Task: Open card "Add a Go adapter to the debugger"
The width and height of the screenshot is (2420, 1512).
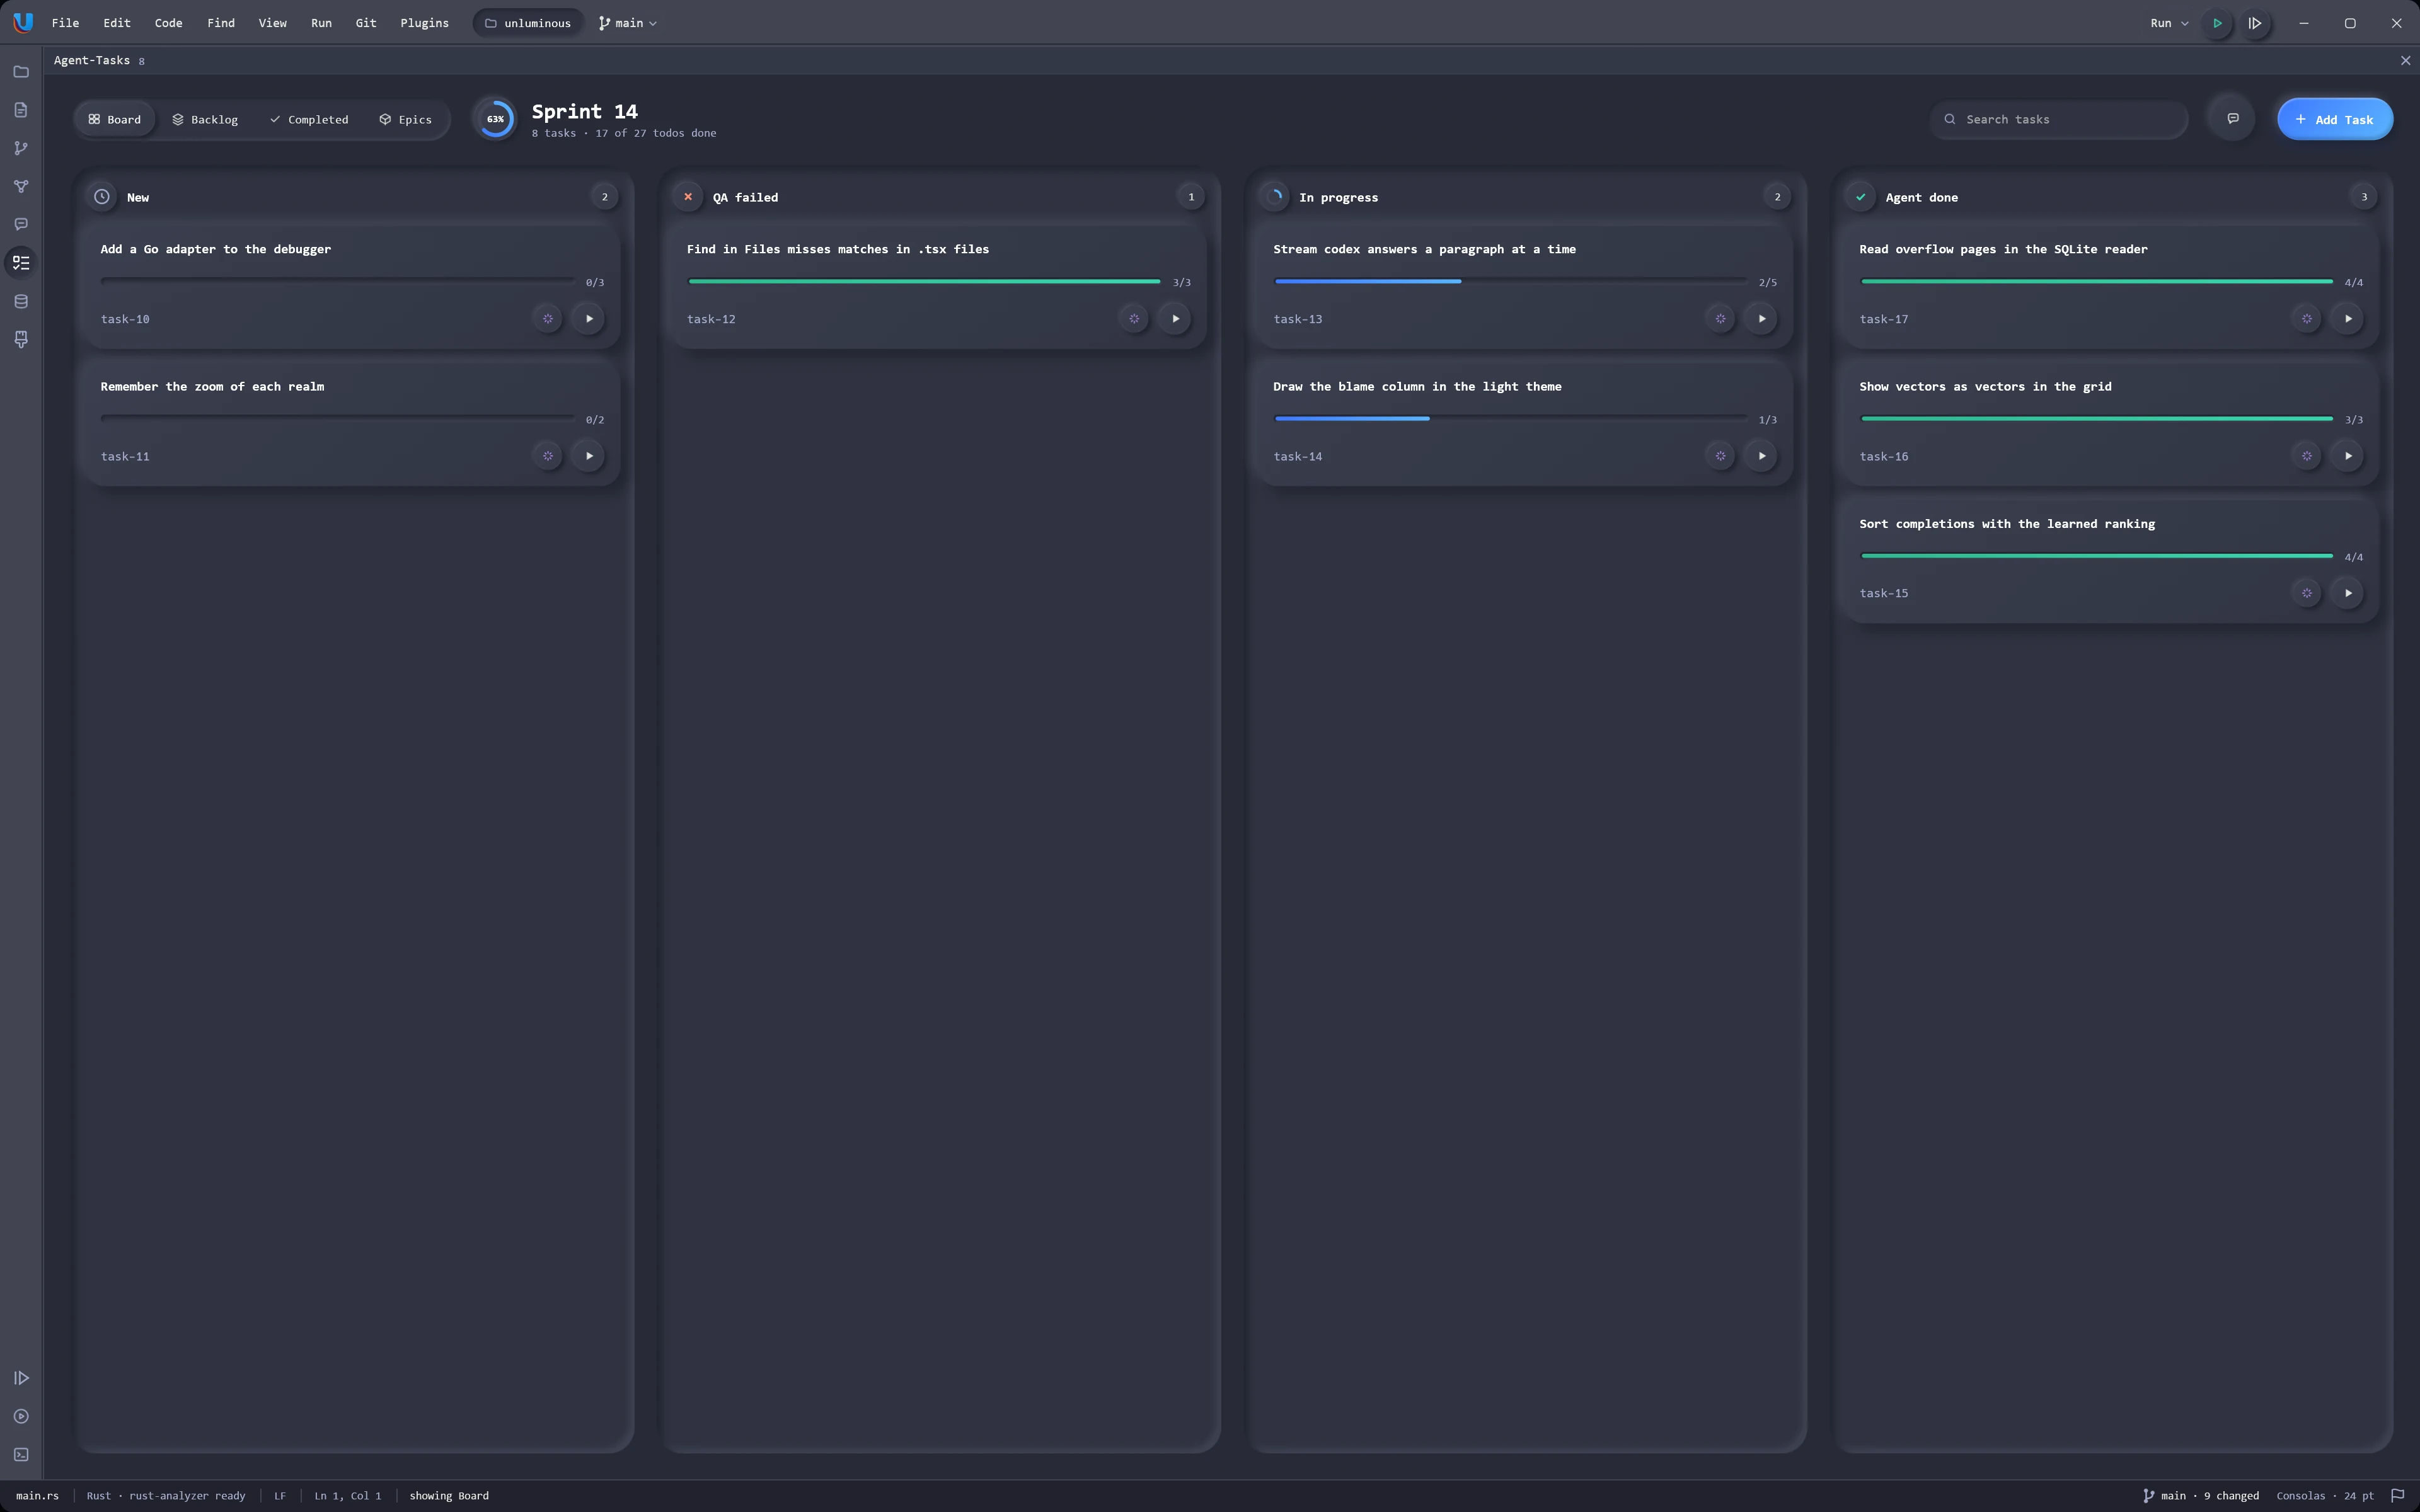Action: [x=352, y=287]
